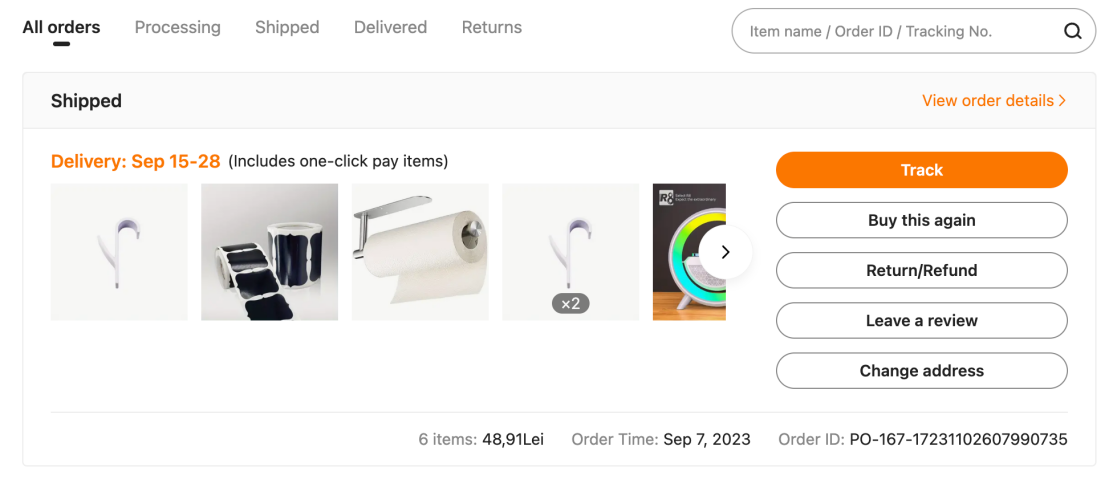Click the Order ID number PO-167-17231102607990735
This screenshot has height=479, width=1113.
click(x=958, y=439)
